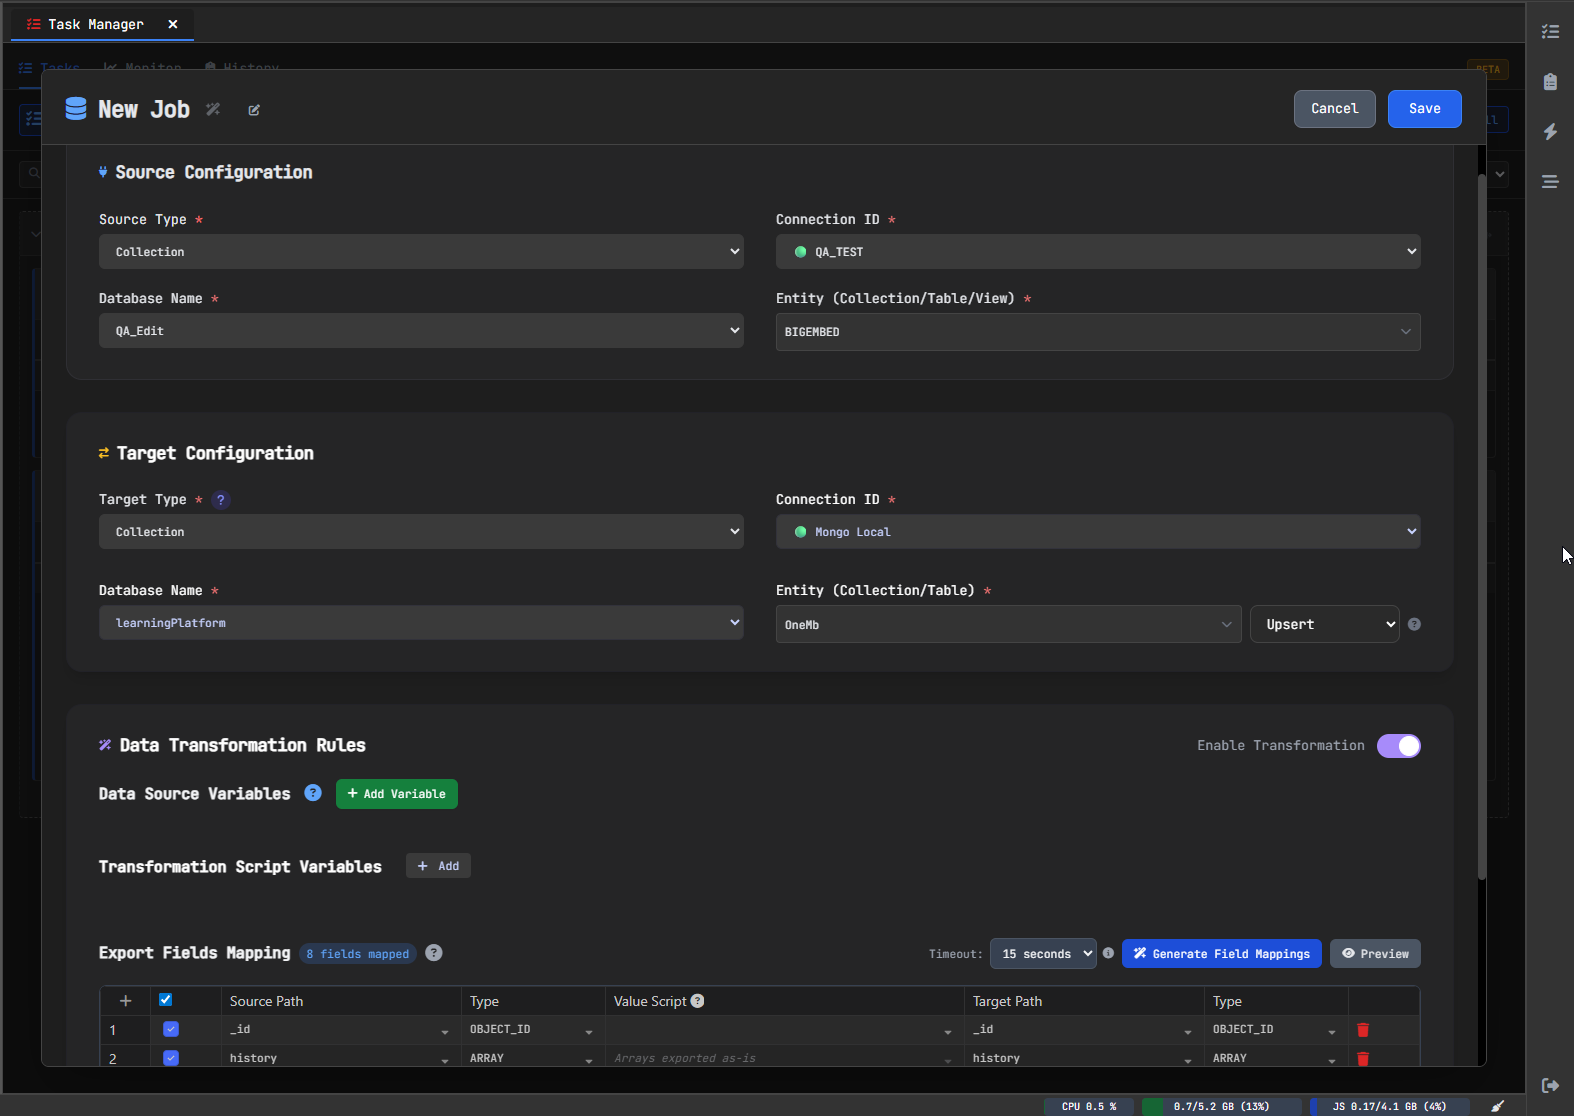Click memory 0.7/5.2 GB status entry

[1221, 1106]
